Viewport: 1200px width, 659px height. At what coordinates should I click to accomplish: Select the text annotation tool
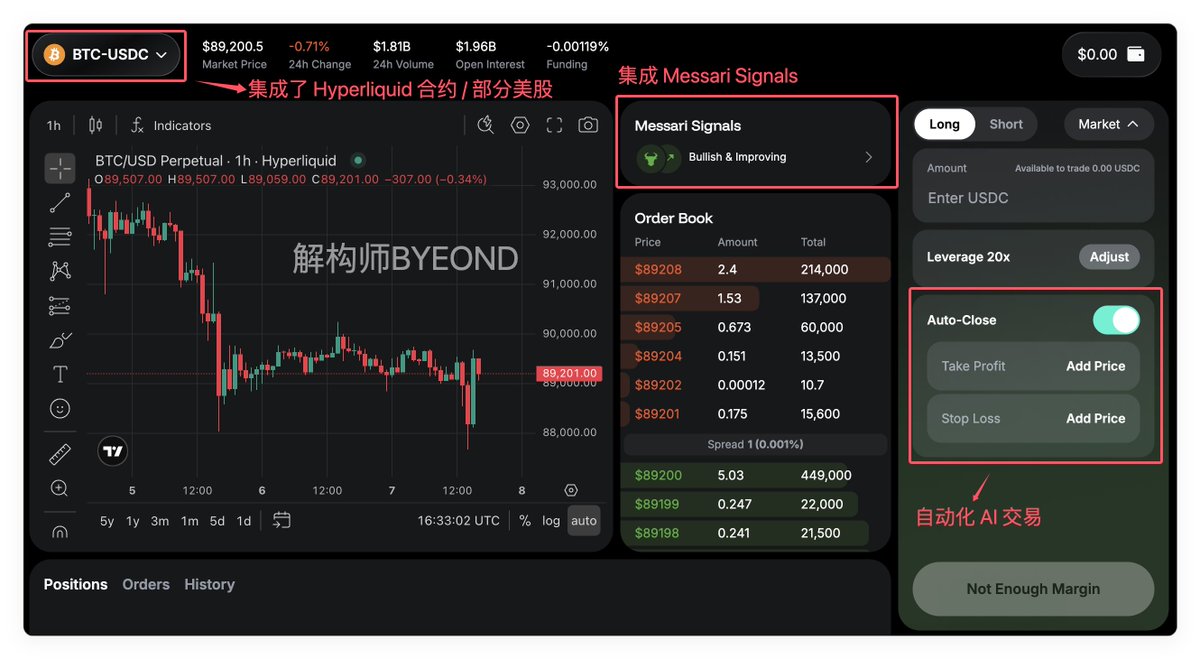pos(60,374)
